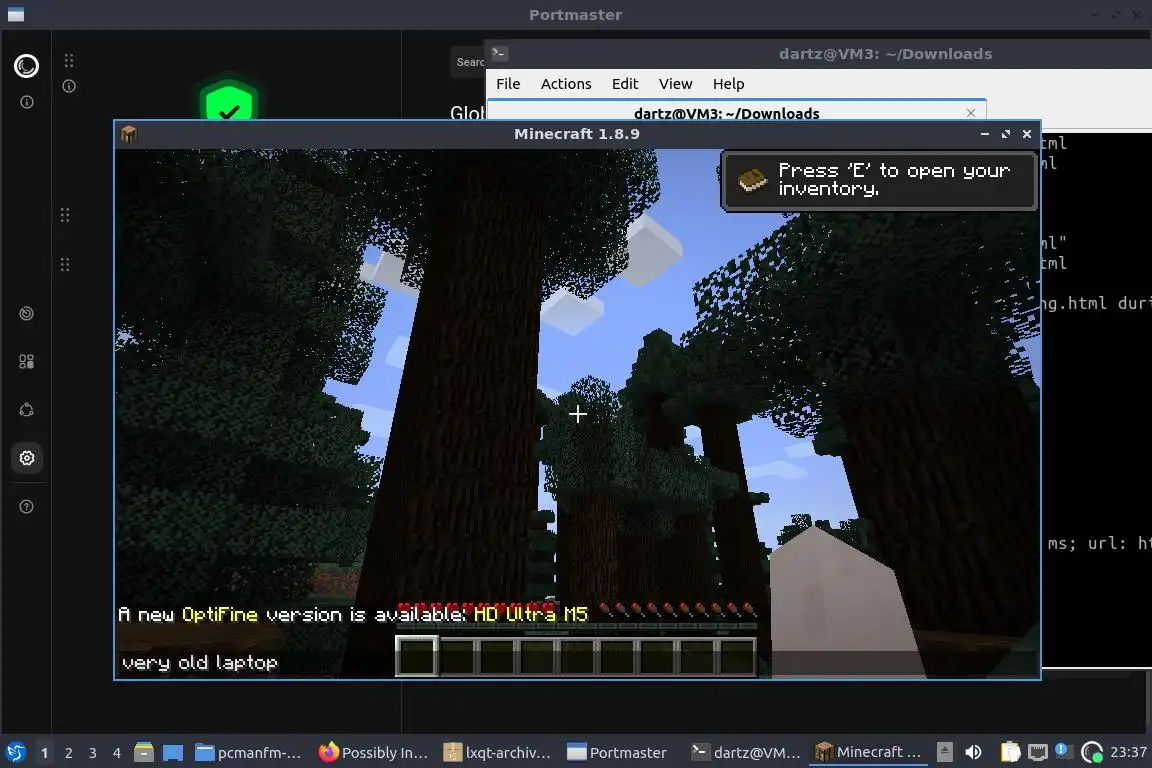Click the terminal window title icon
The image size is (1152, 768).
500,53
